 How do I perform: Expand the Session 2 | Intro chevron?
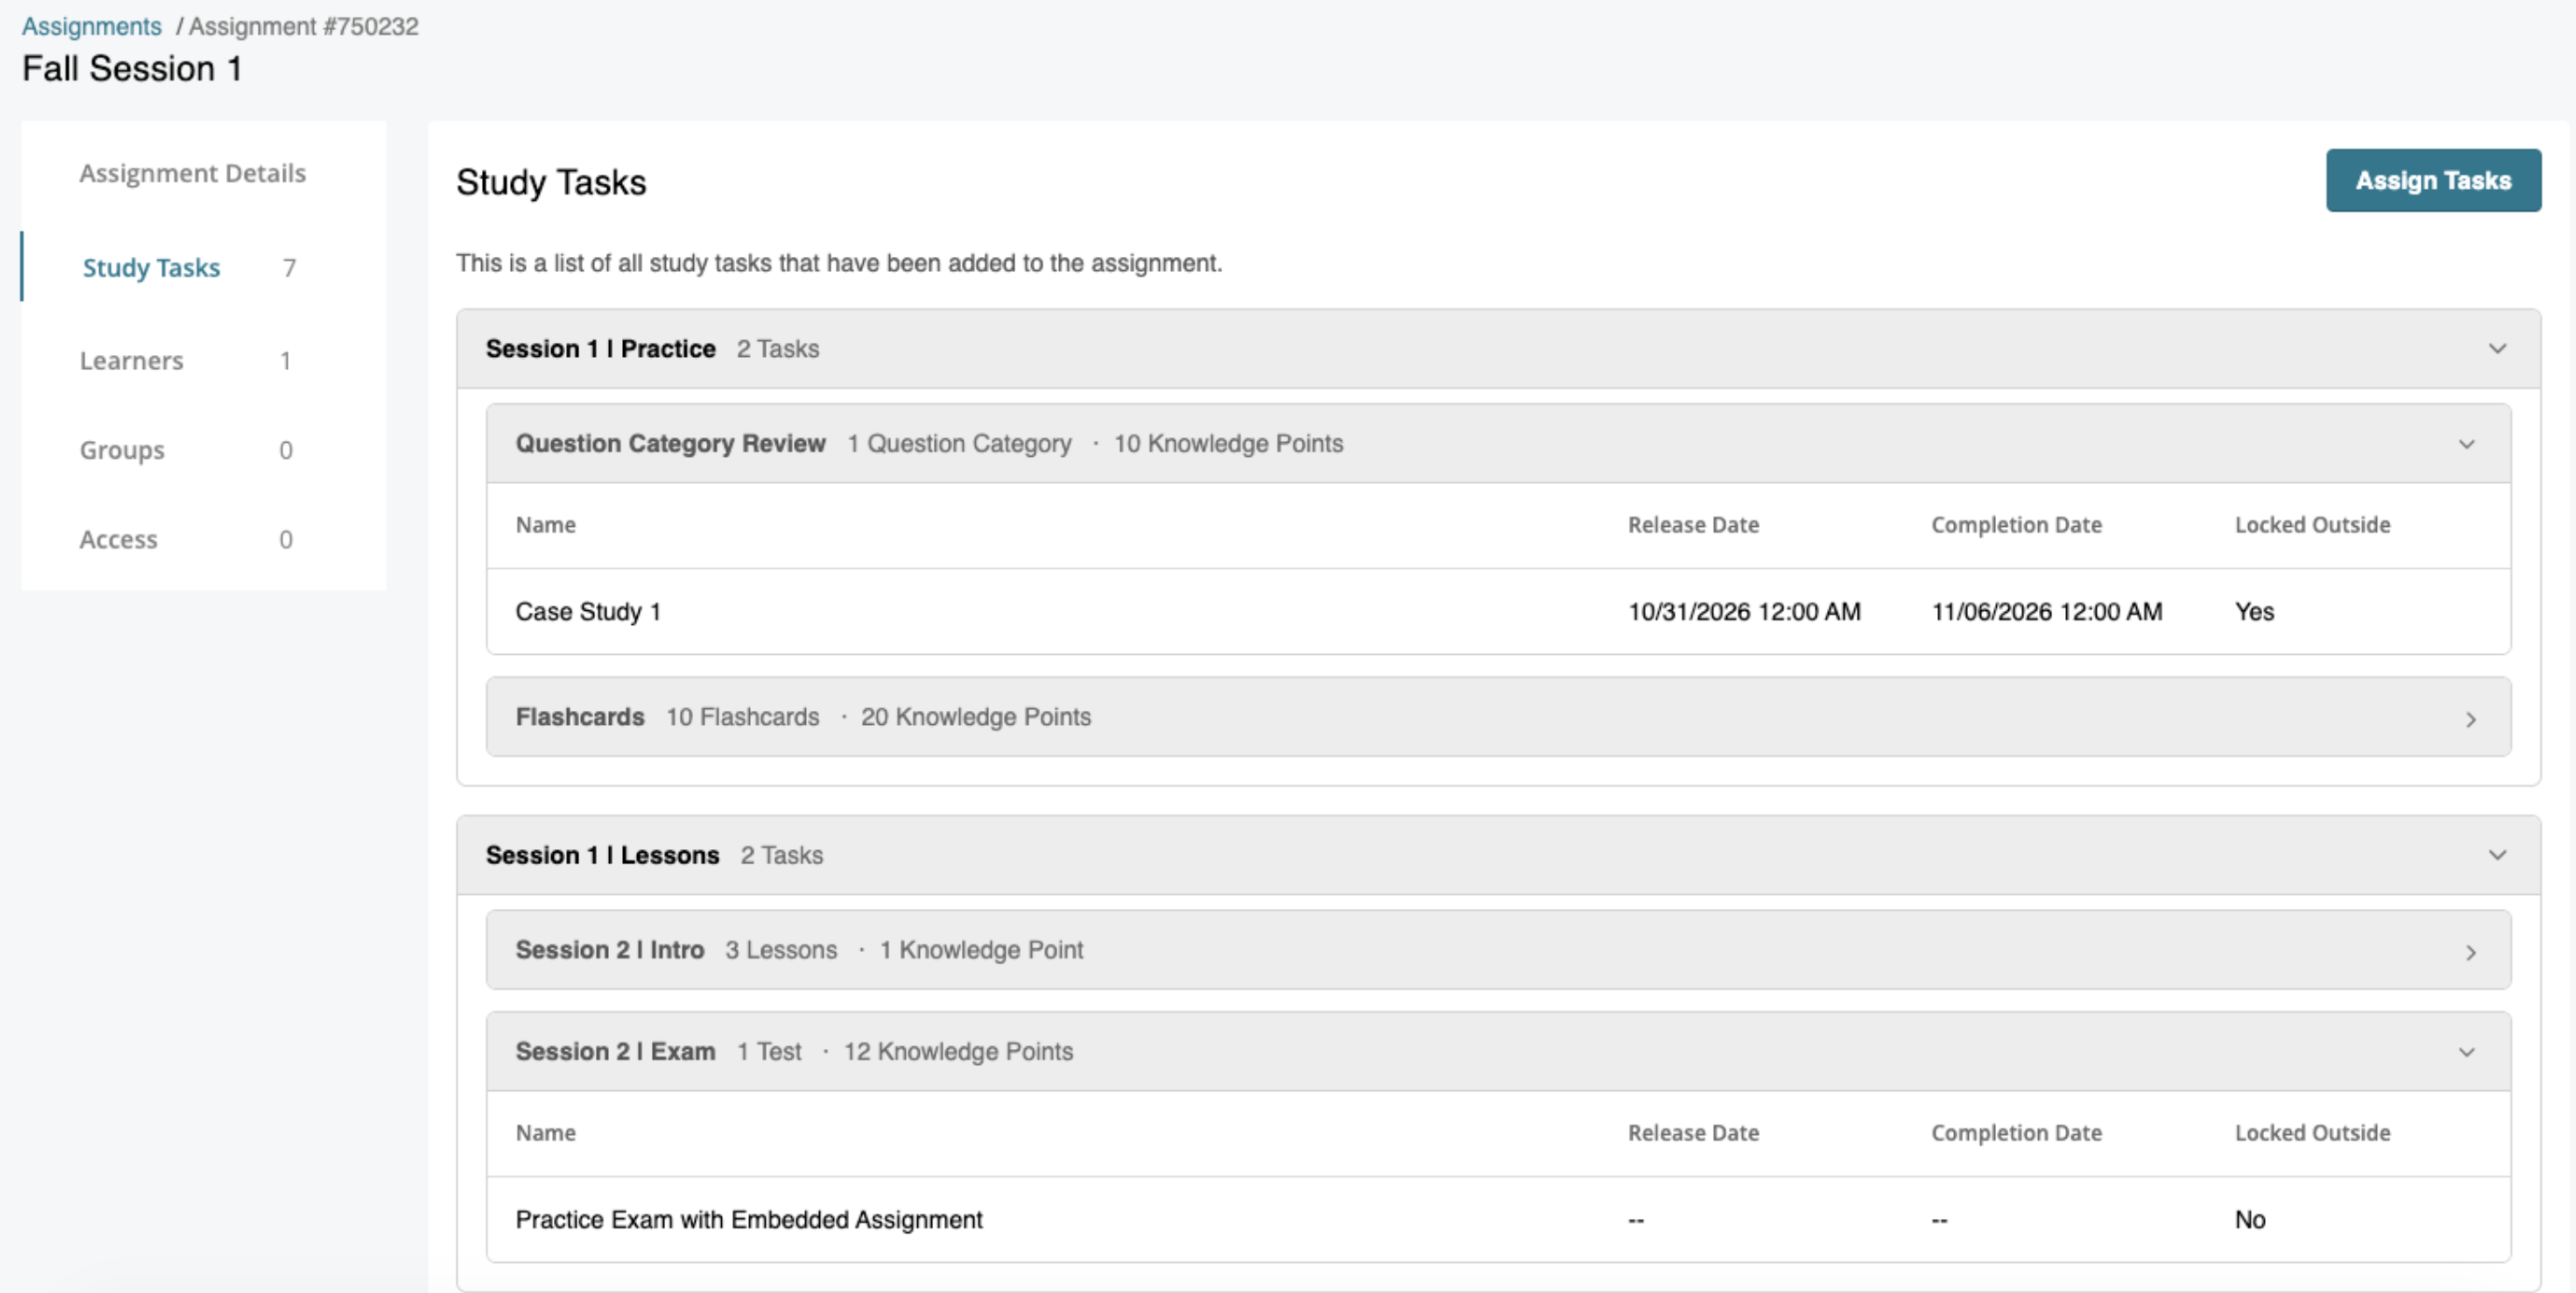click(2471, 952)
